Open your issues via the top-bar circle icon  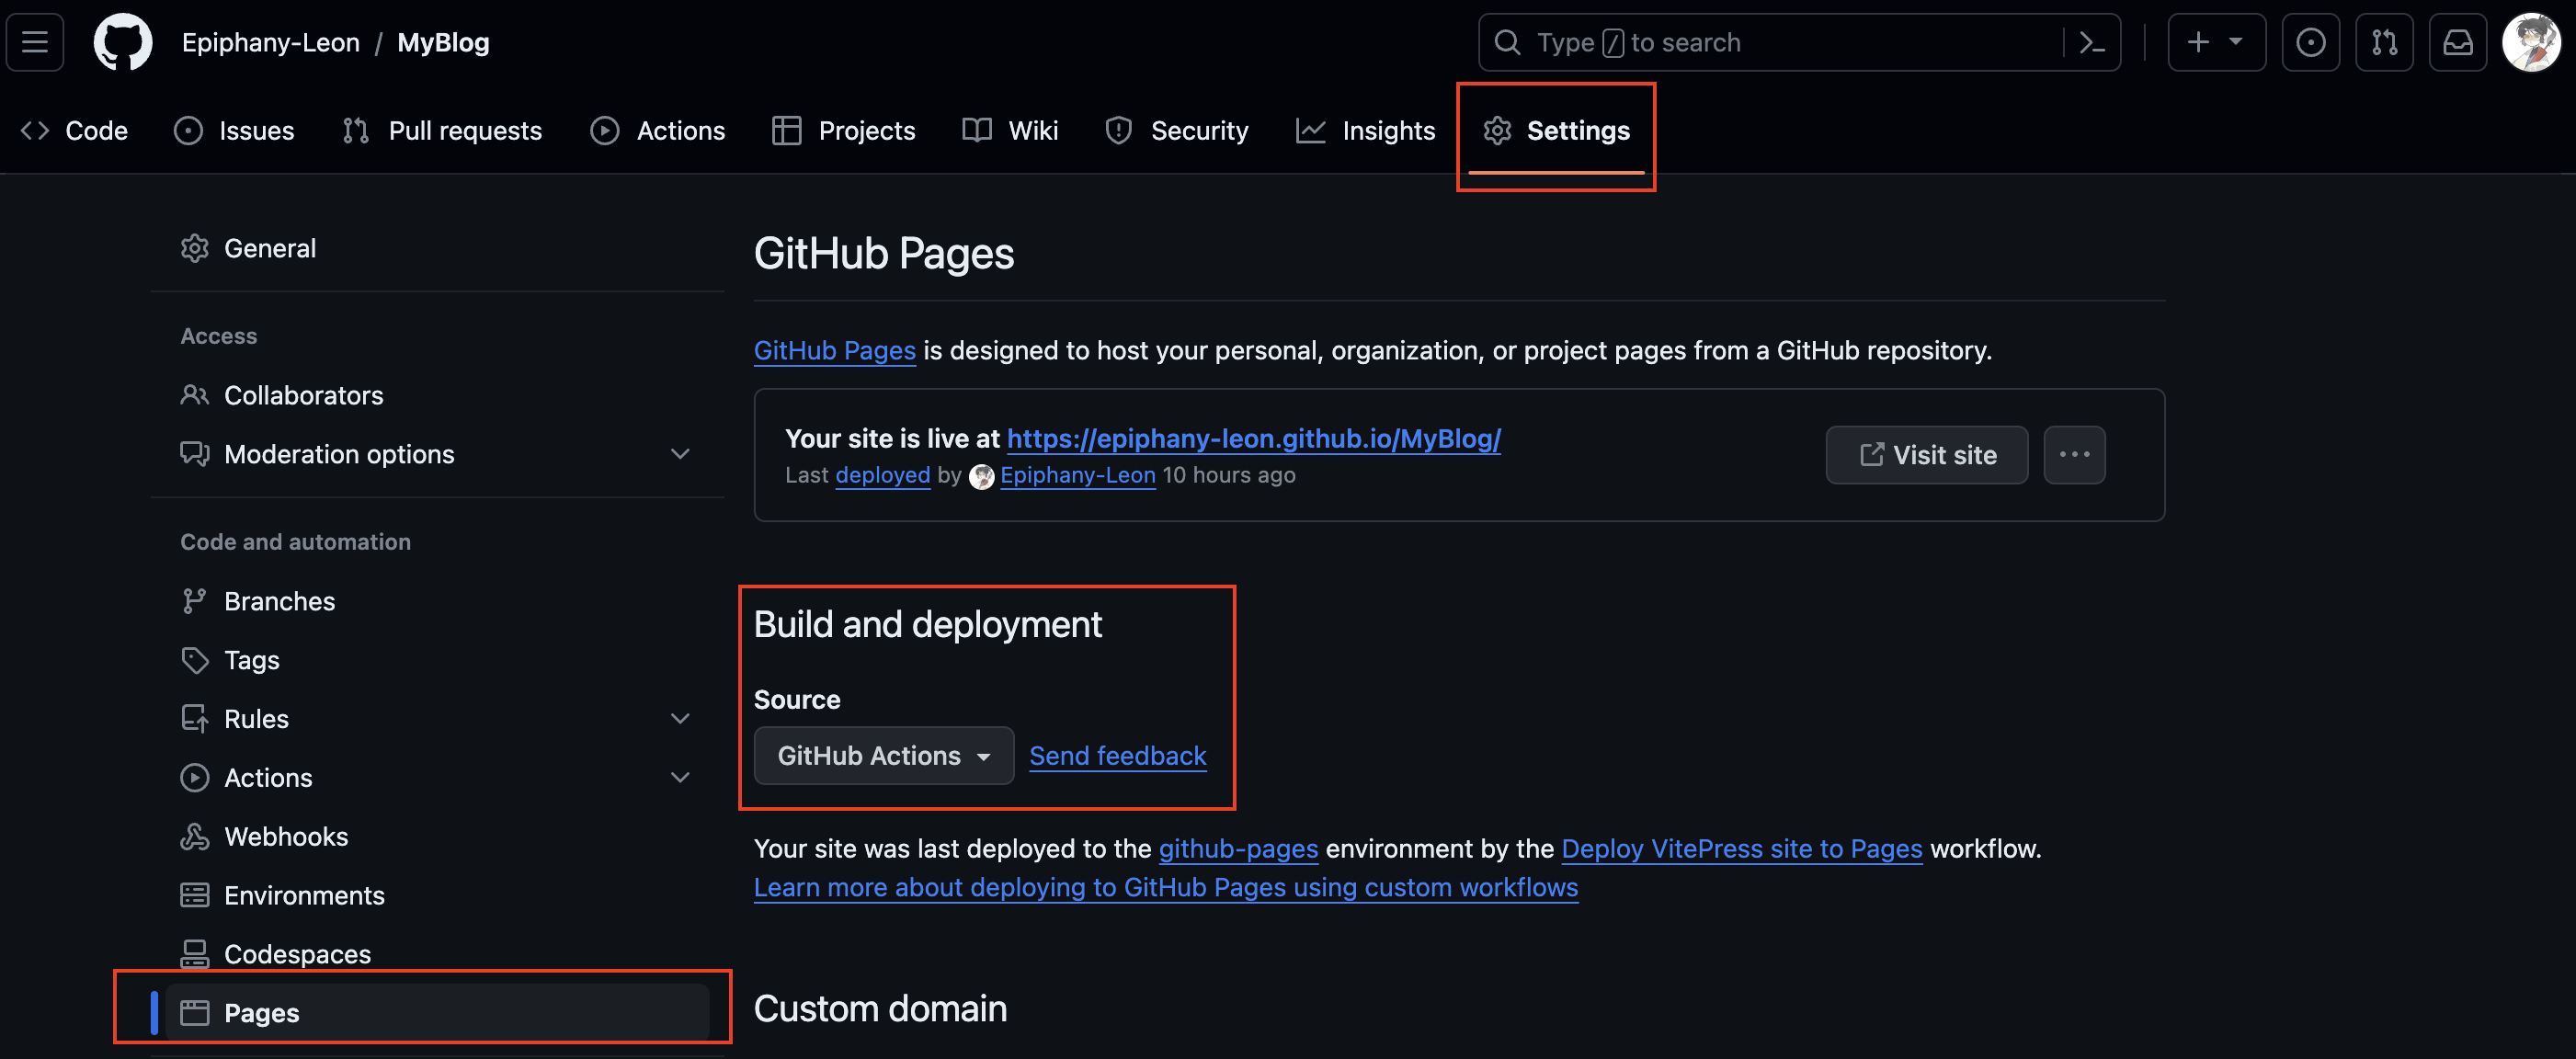(x=2310, y=42)
